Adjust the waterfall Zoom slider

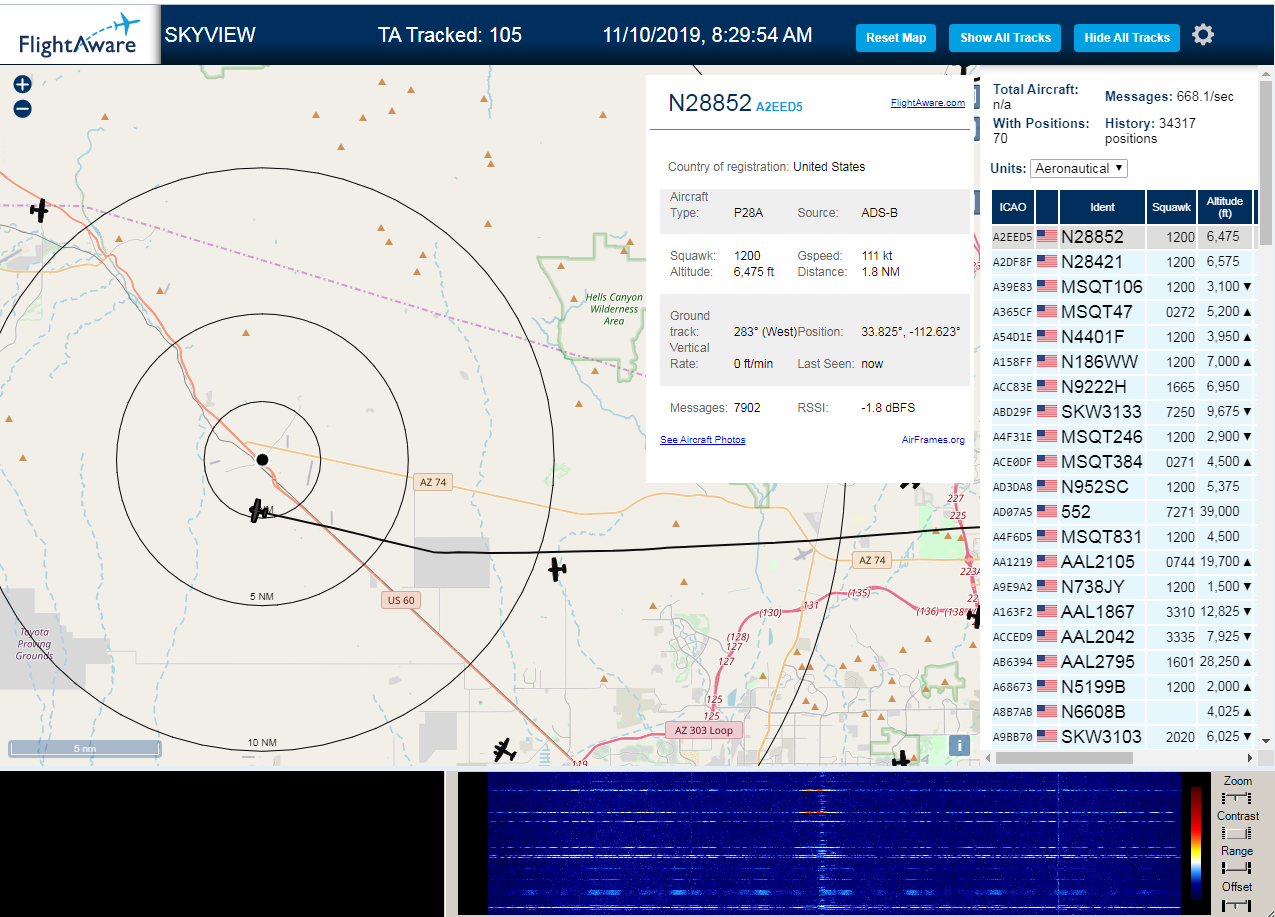pyautogui.click(x=1237, y=798)
